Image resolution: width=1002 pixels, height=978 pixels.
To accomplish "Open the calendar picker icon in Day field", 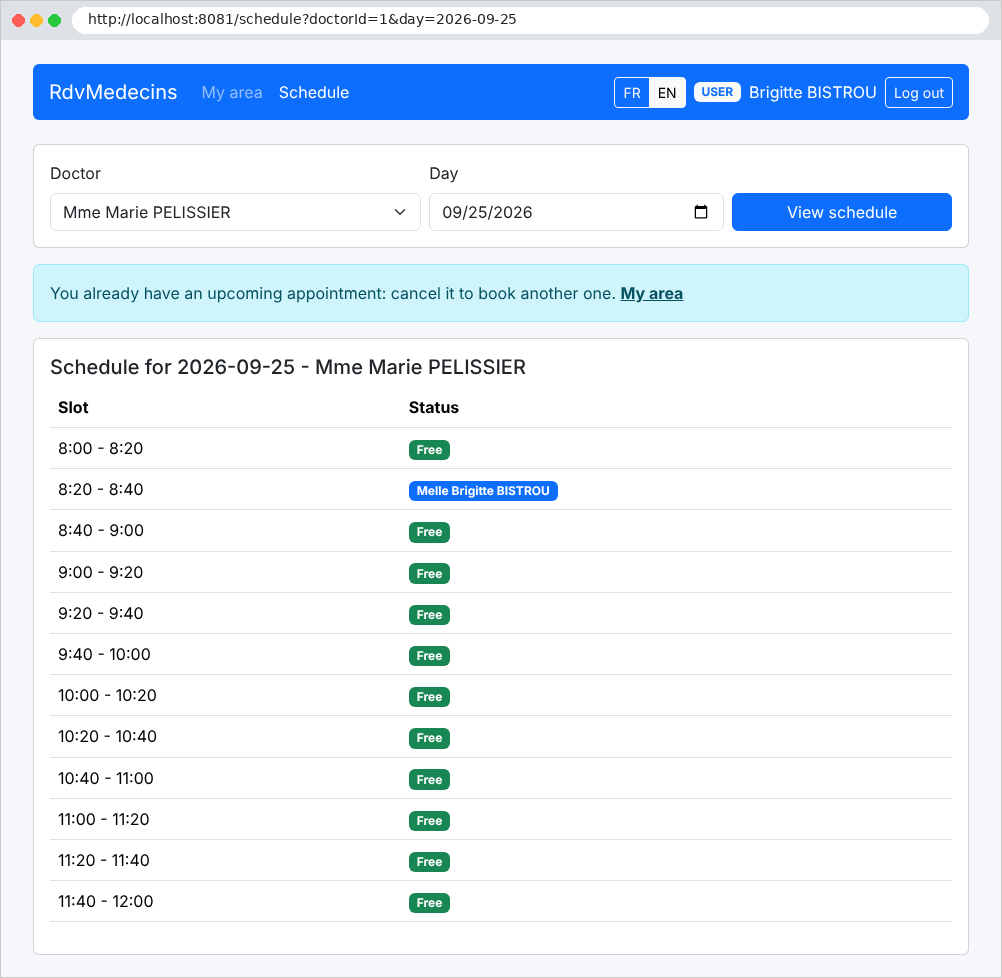I will coord(700,212).
